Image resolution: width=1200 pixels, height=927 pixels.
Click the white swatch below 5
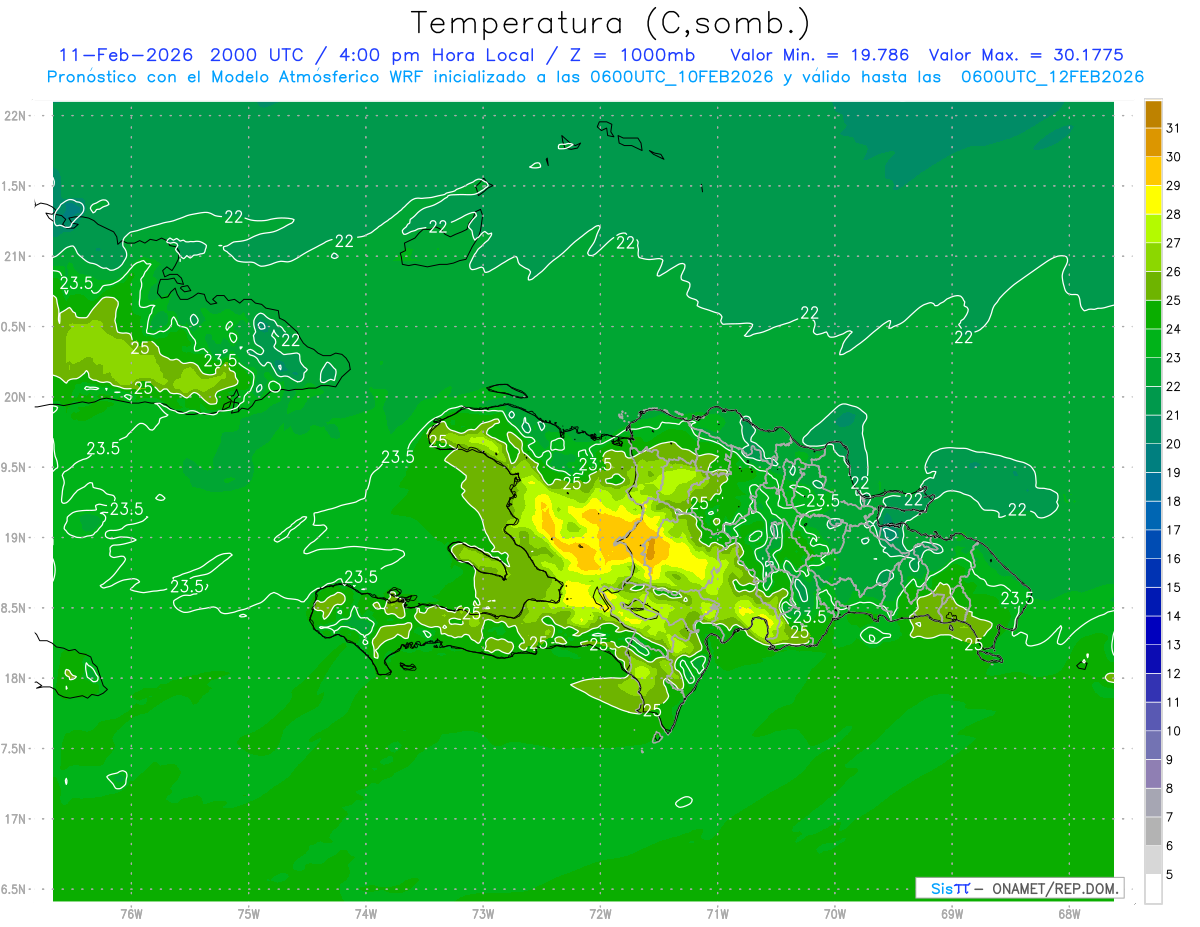coord(1153,889)
